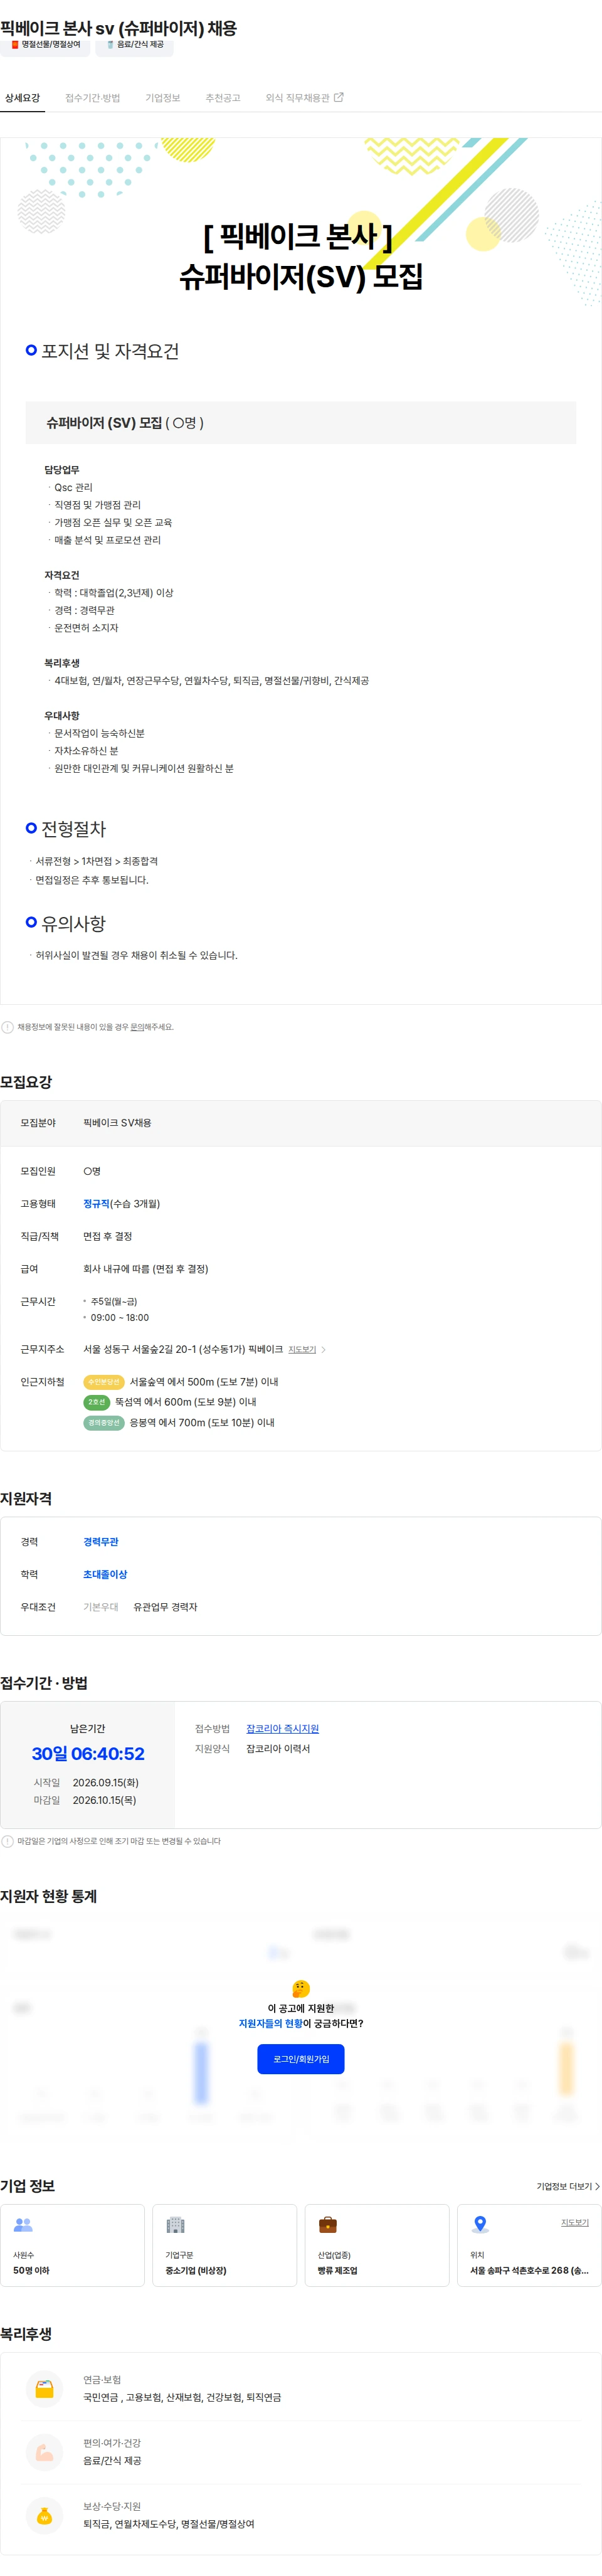602x2576 pixels.
Task: Select the 상세요강 tab
Action: 22,98
